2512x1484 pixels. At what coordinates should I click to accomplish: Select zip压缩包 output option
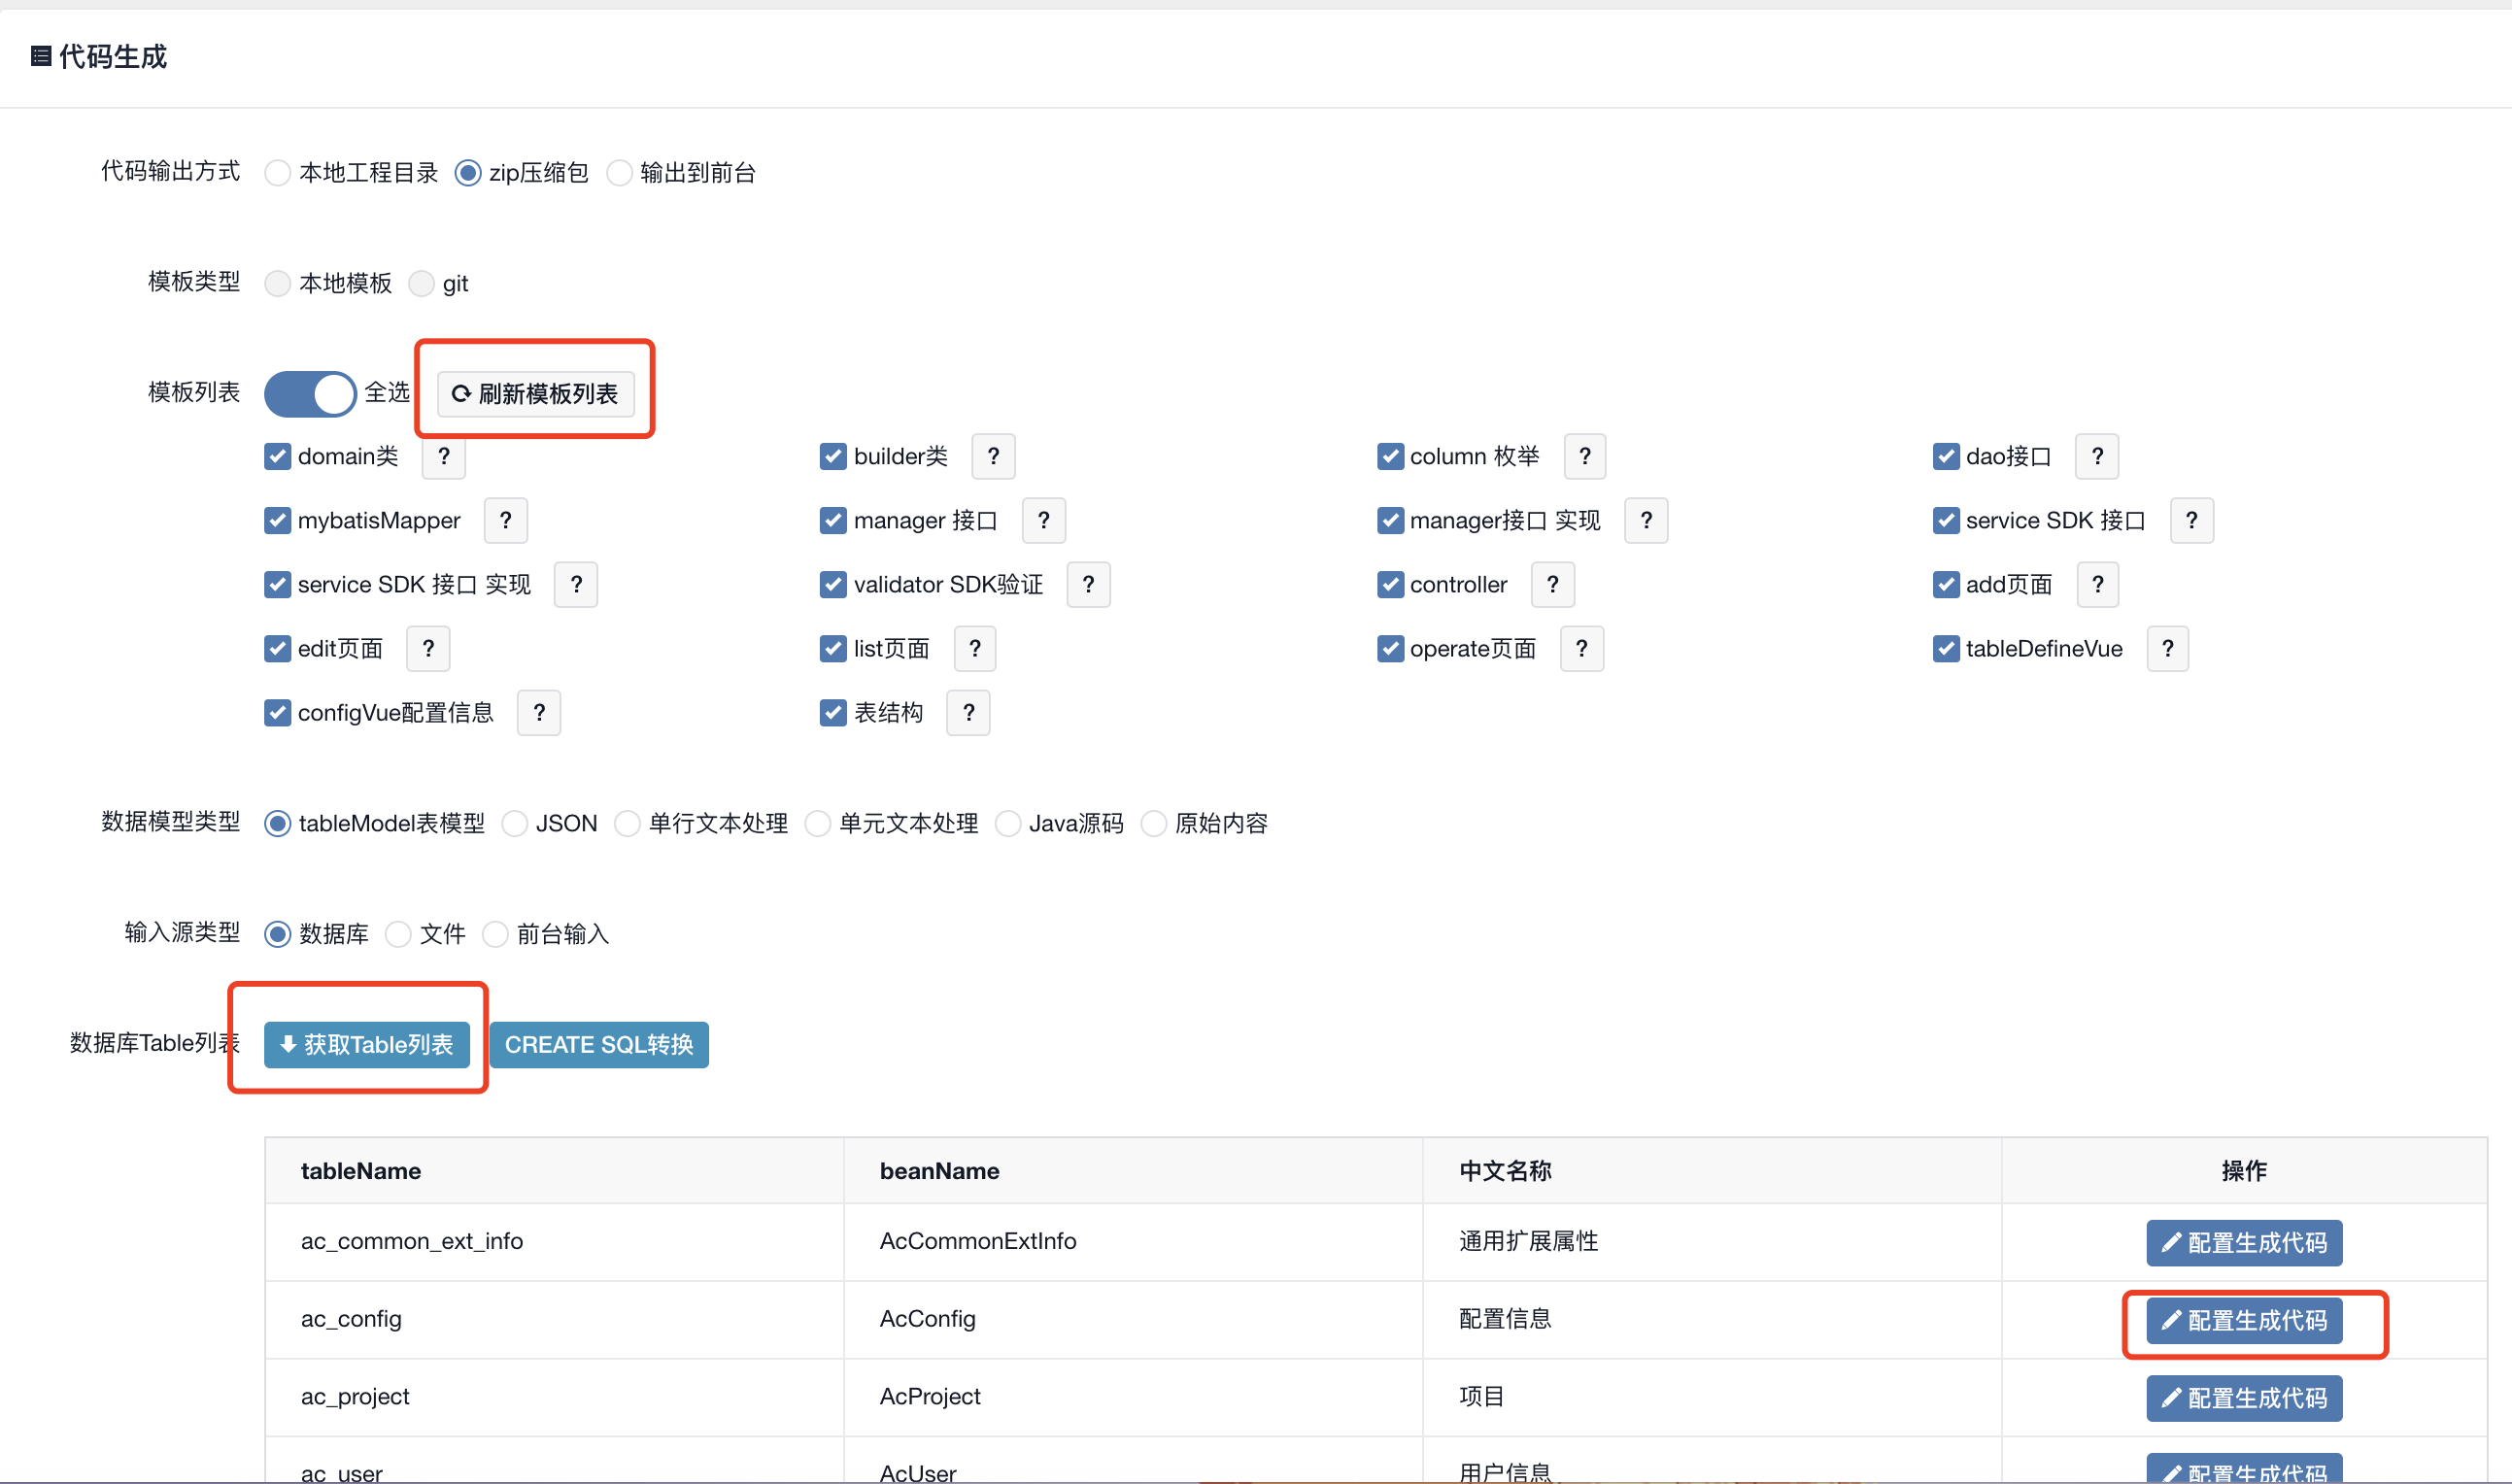point(467,173)
